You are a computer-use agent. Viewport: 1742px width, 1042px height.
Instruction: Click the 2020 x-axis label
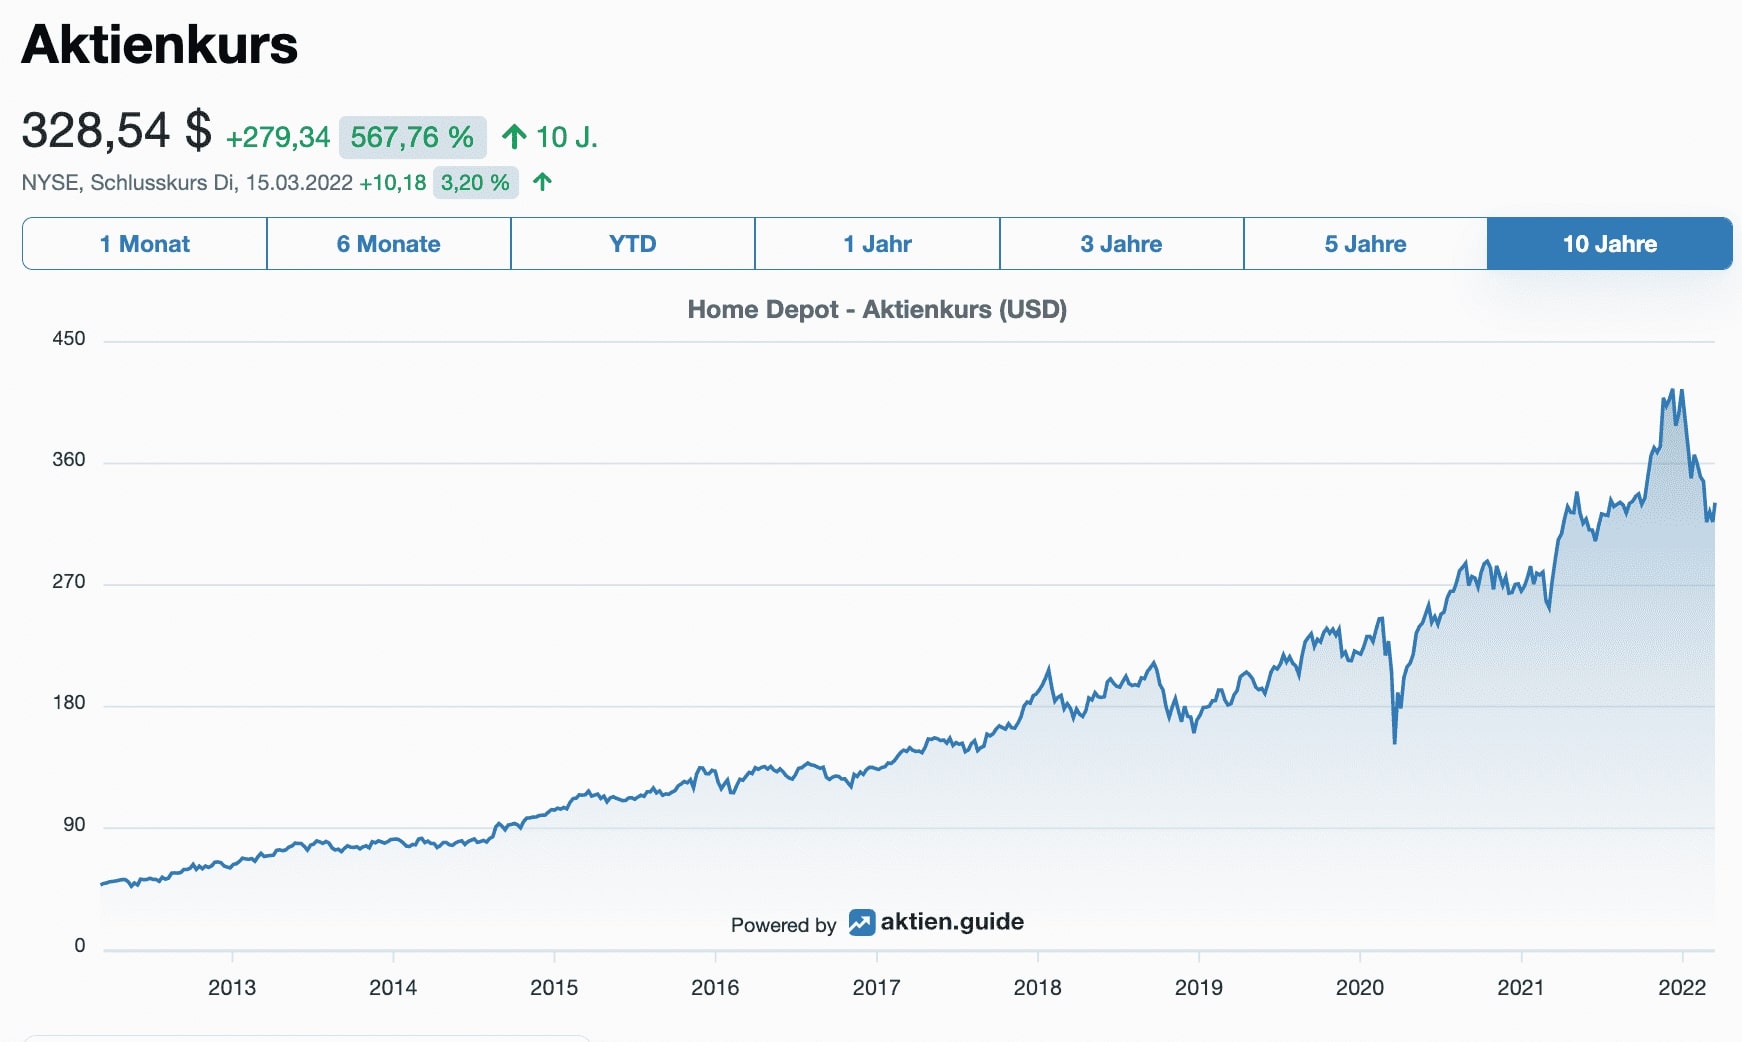coord(1360,988)
